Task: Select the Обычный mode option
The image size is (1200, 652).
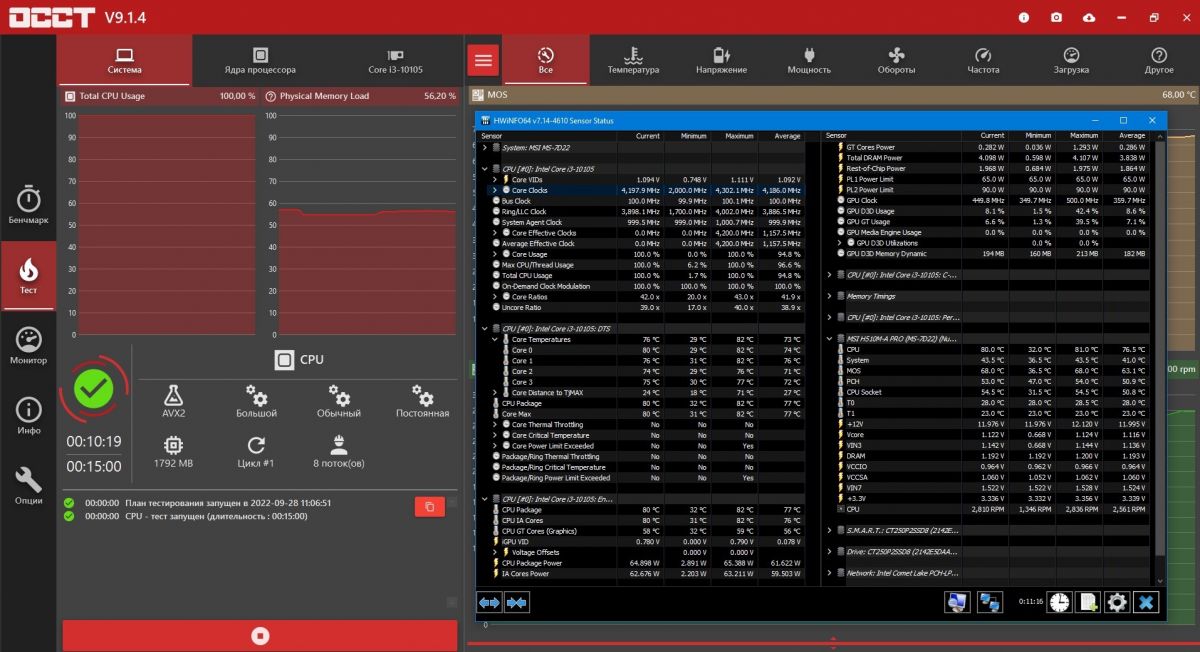Action: (x=339, y=401)
